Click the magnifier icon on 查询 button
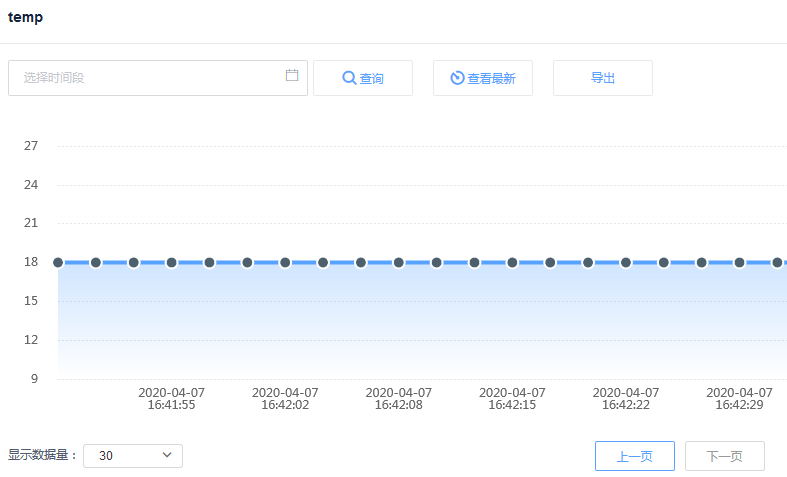787x477 pixels. pos(349,78)
